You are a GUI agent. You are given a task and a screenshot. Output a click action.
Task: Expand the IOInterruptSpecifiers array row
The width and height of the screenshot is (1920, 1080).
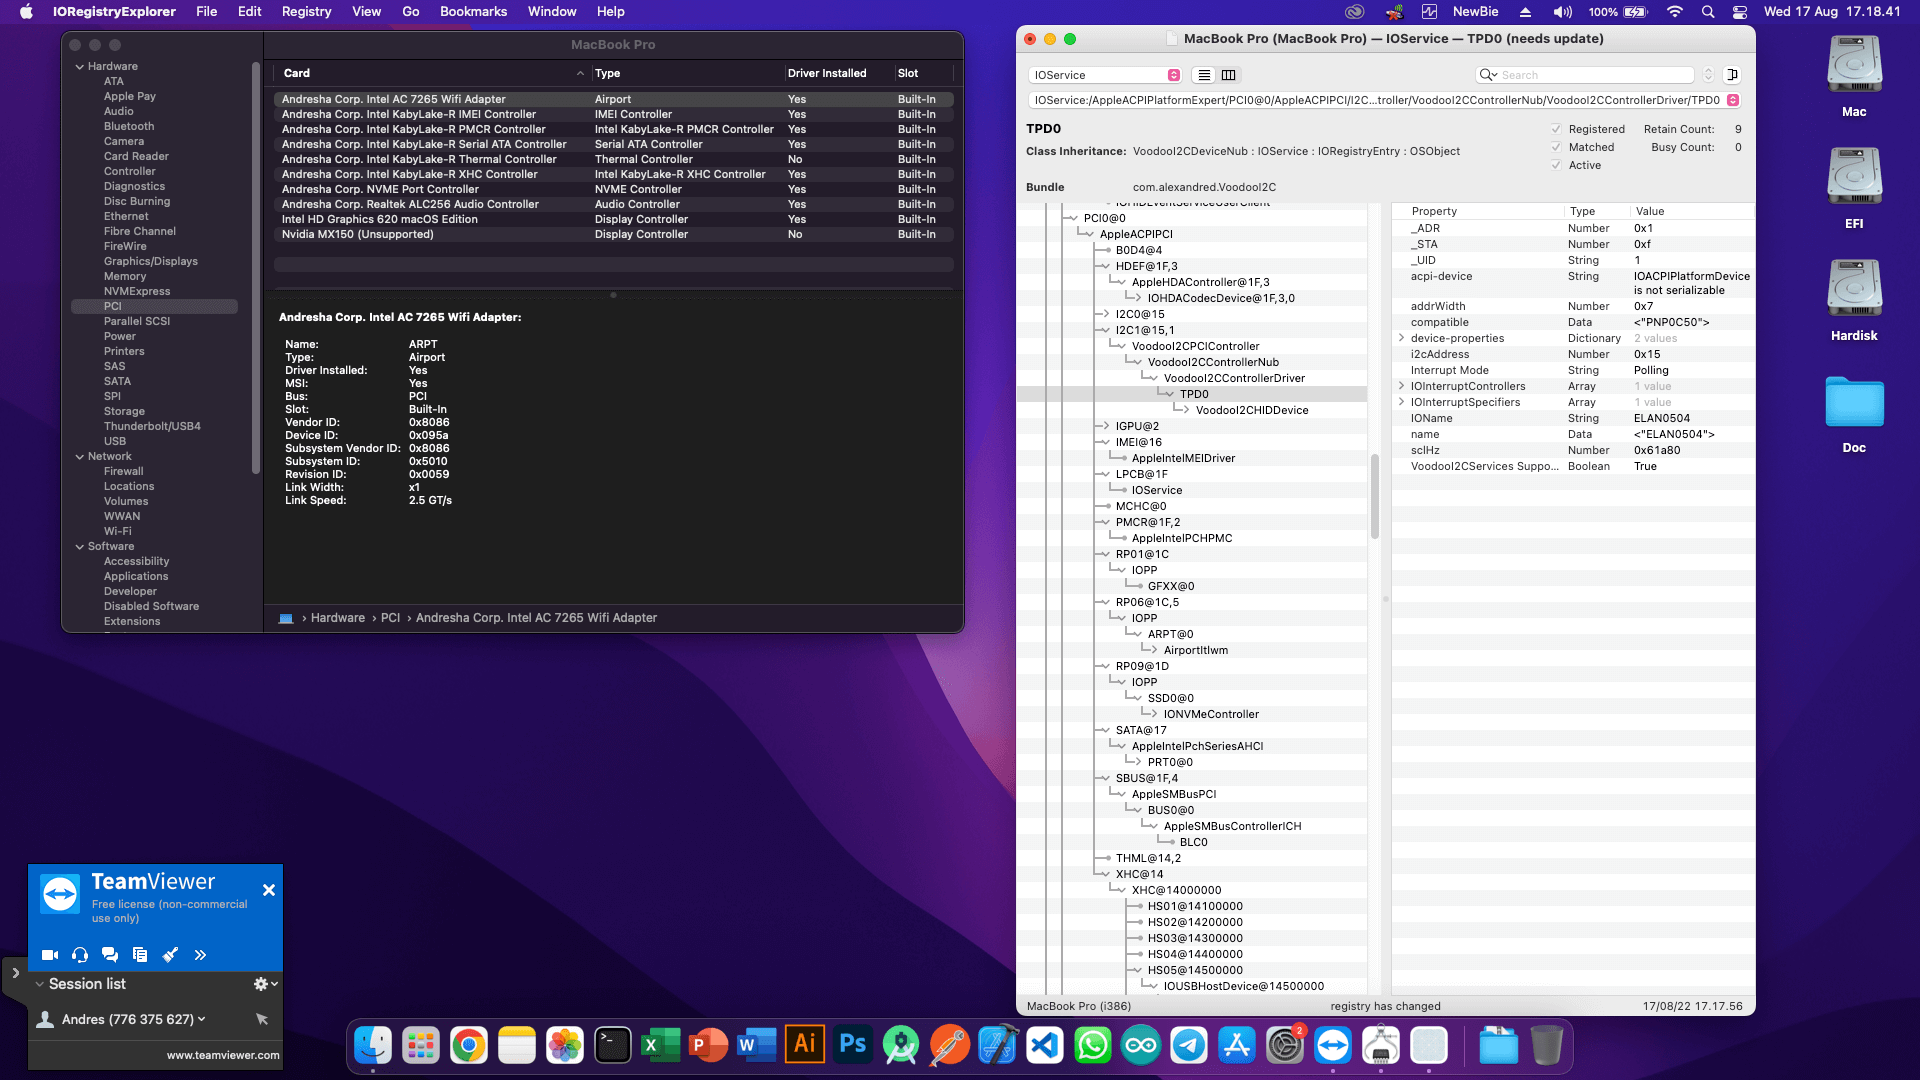[1401, 402]
